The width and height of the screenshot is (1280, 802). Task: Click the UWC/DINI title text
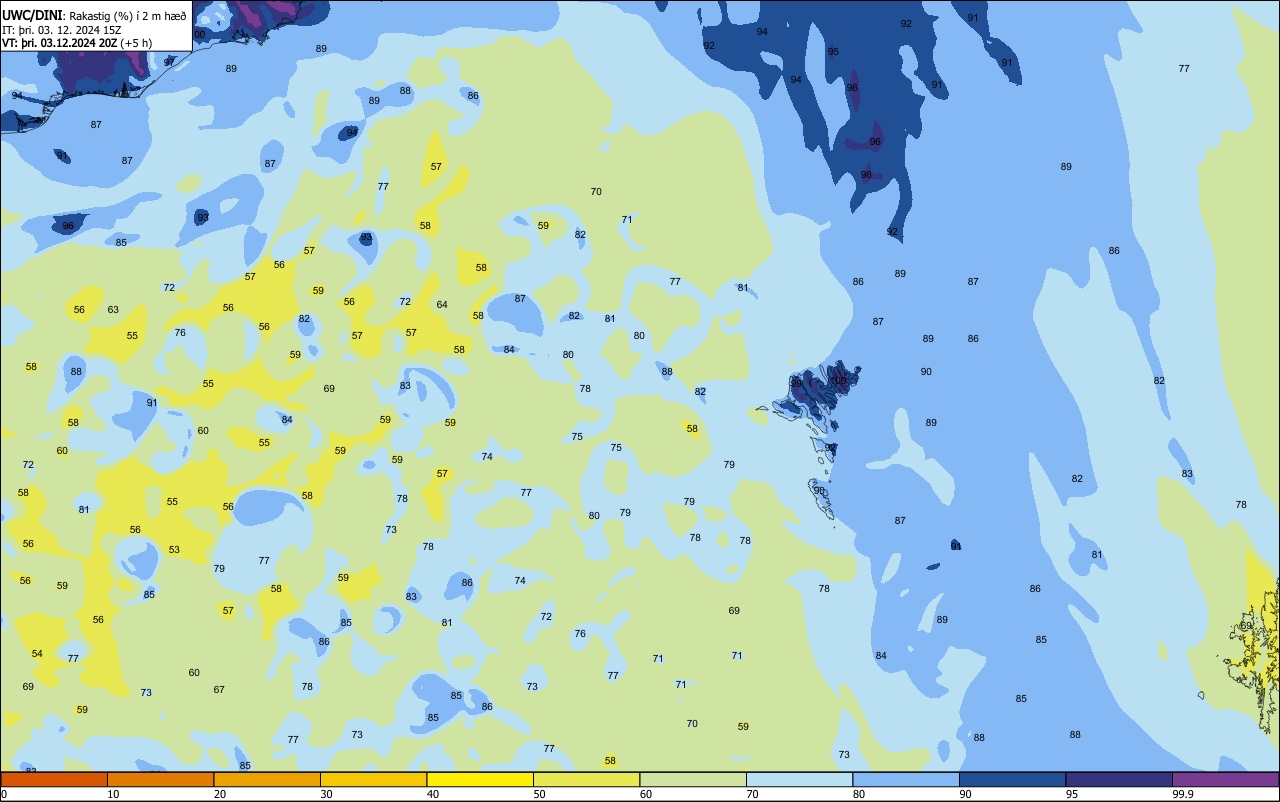point(33,15)
